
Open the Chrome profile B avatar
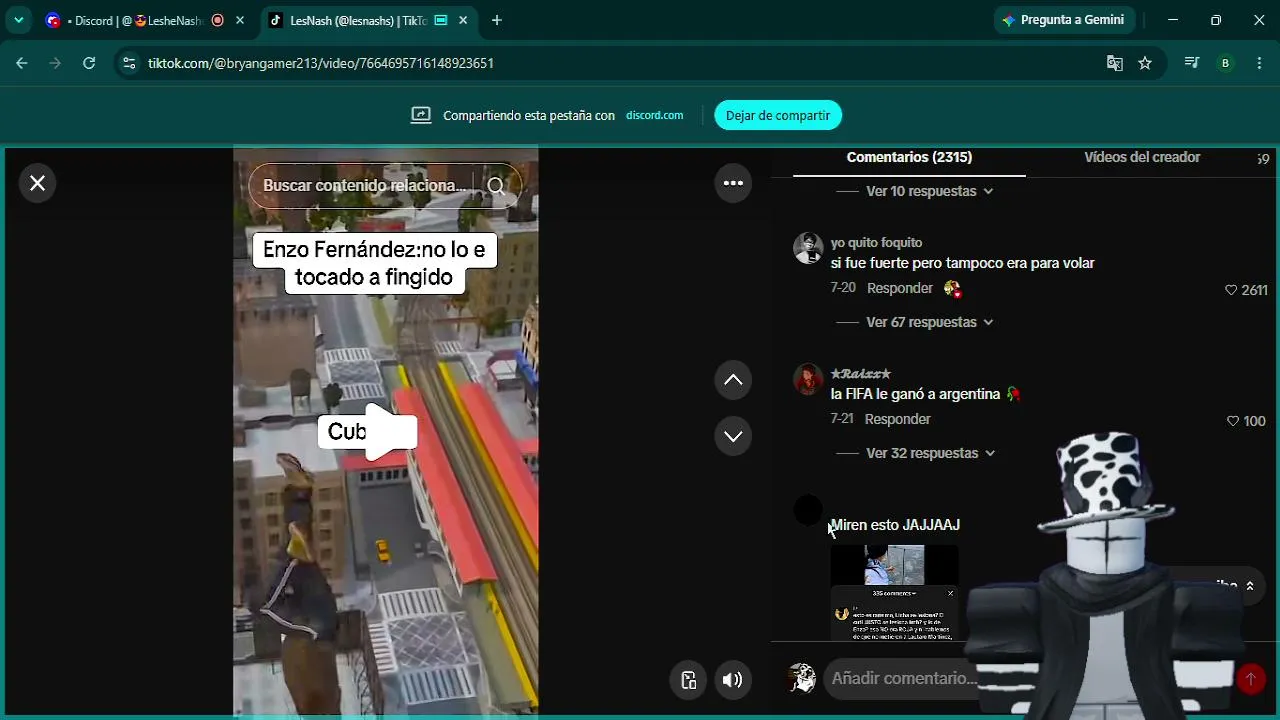click(x=1225, y=63)
